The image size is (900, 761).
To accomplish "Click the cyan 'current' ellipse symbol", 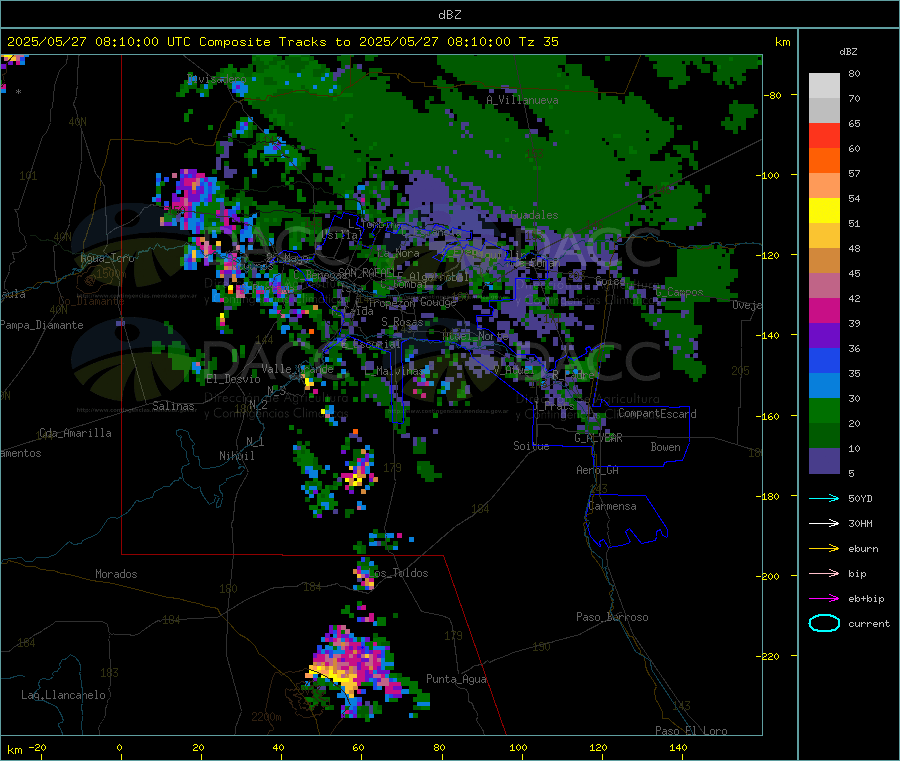I will click(x=824, y=623).
